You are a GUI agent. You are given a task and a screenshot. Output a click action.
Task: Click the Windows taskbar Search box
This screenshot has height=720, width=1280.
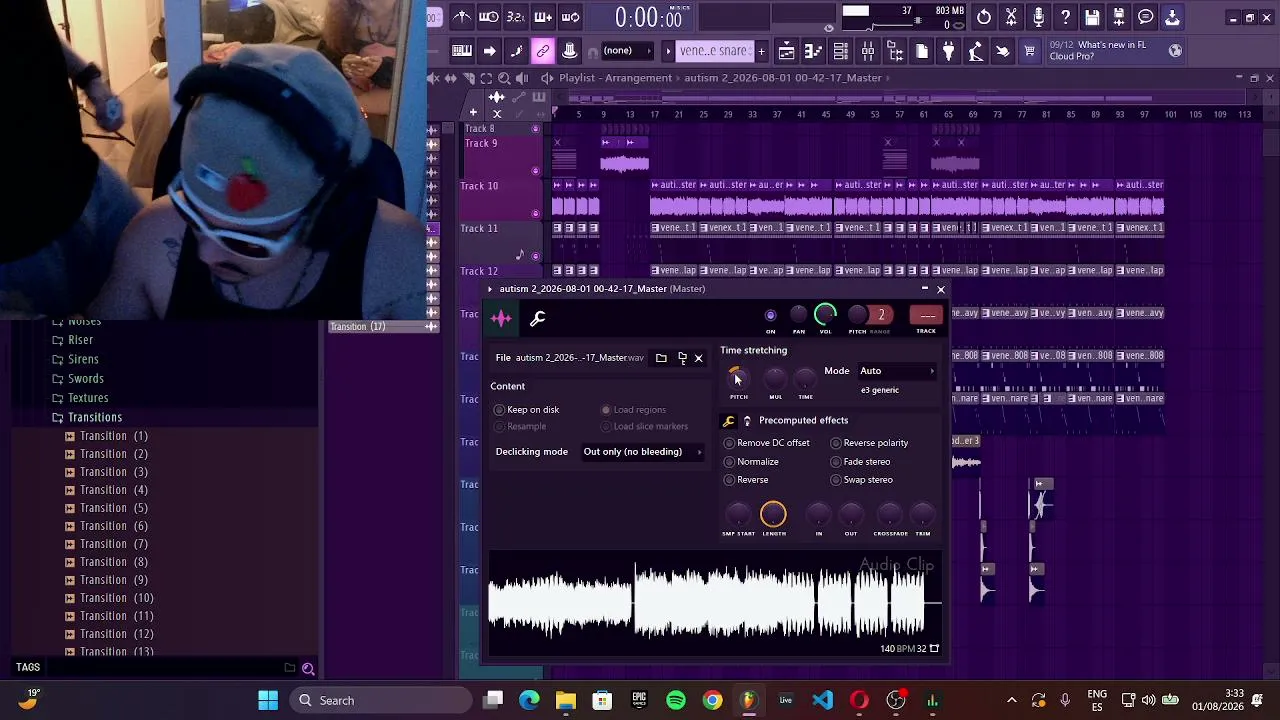click(x=380, y=700)
